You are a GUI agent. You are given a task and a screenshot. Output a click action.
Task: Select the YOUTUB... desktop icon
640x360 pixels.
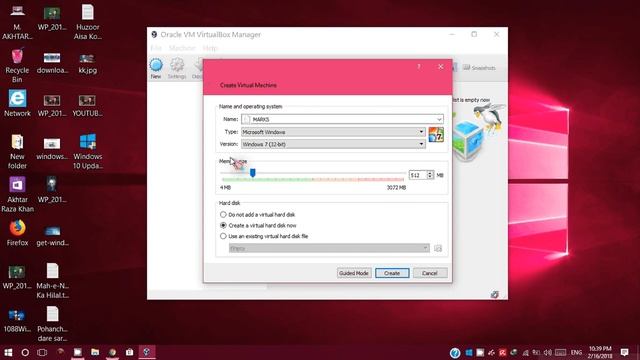tap(87, 106)
